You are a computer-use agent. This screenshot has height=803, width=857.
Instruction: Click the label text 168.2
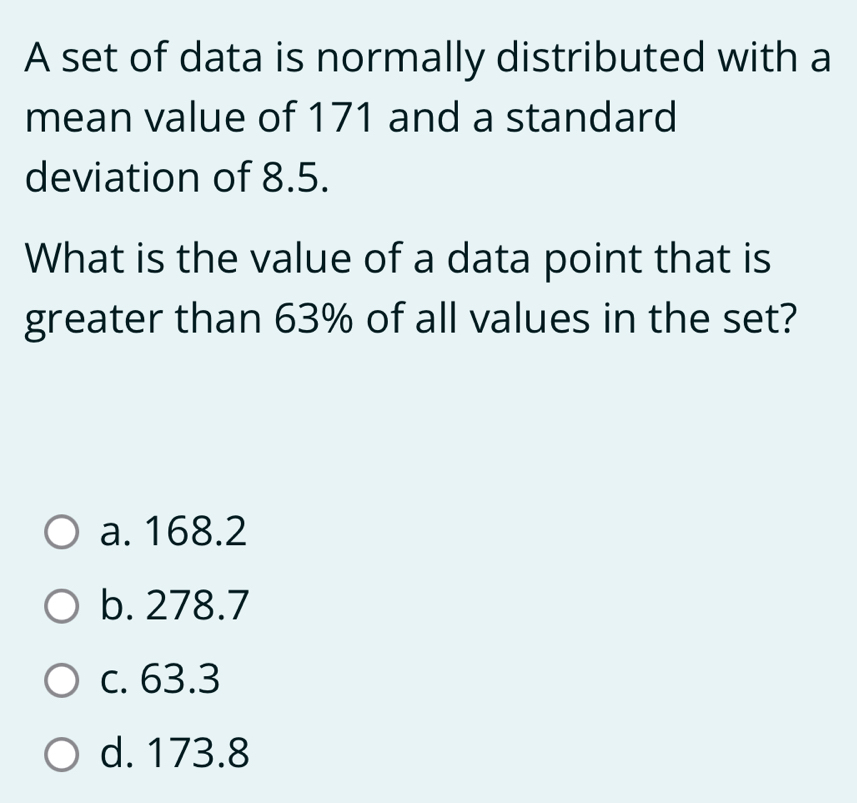coord(195,532)
